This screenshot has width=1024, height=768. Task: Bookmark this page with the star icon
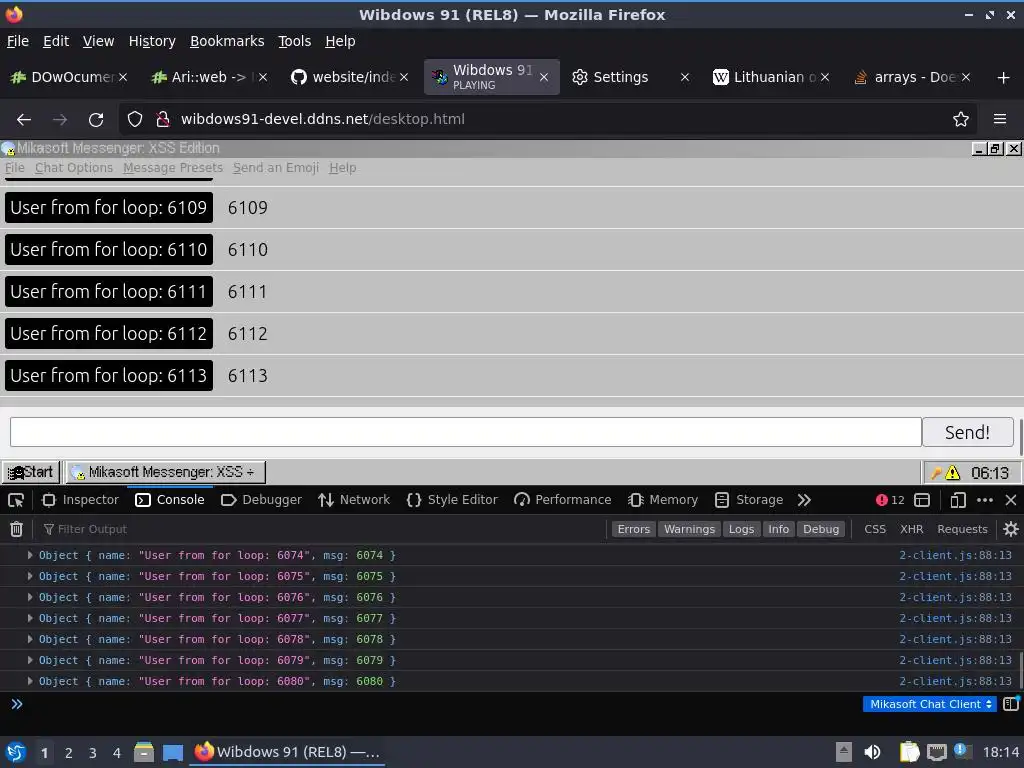(x=961, y=120)
